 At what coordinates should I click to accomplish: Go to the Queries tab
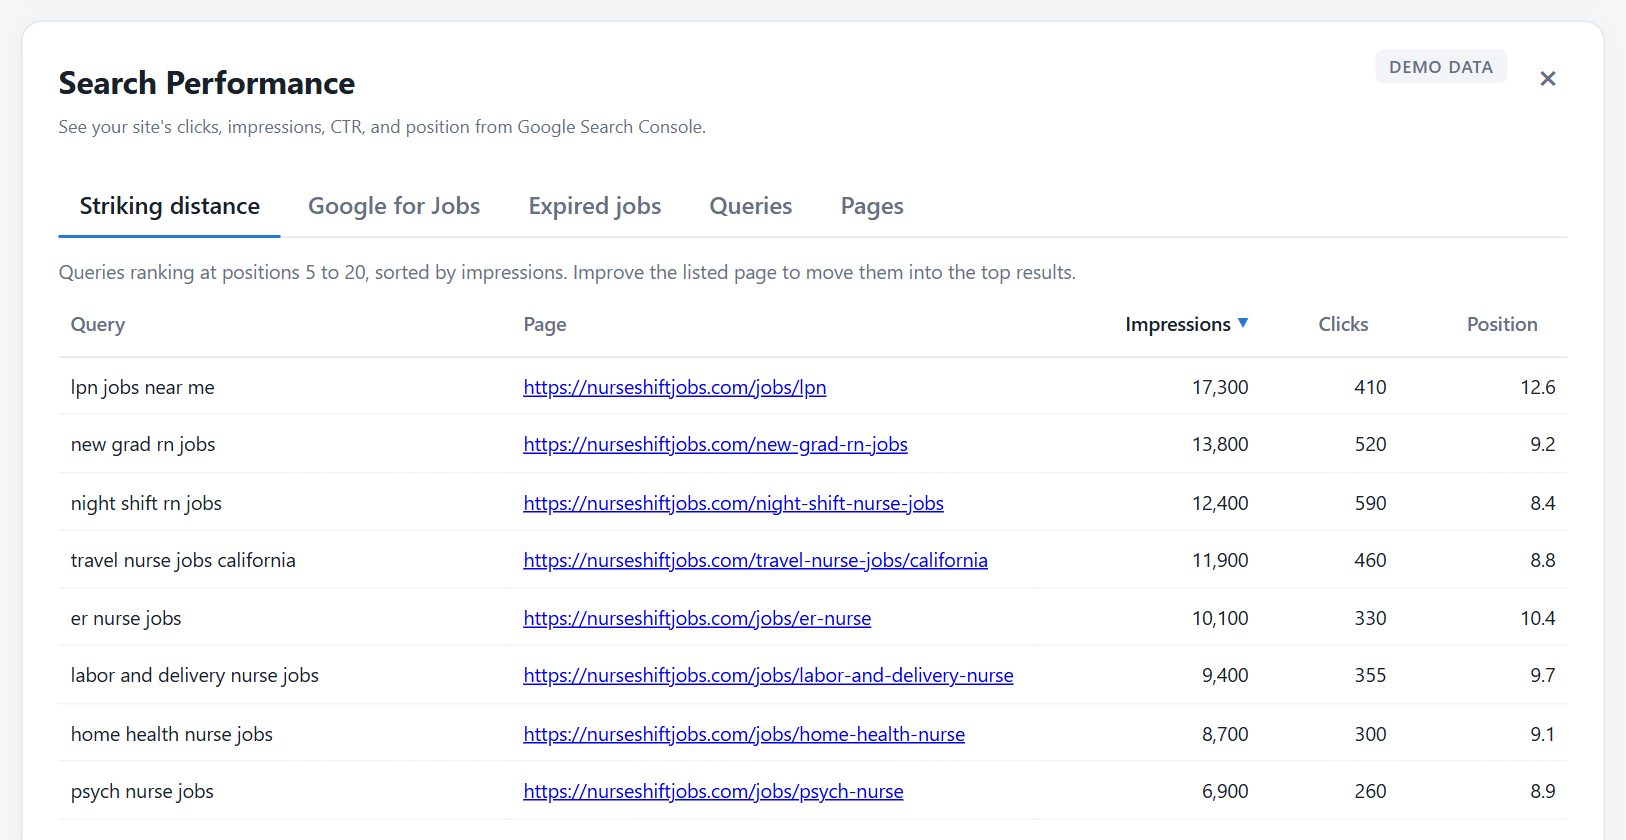751,206
